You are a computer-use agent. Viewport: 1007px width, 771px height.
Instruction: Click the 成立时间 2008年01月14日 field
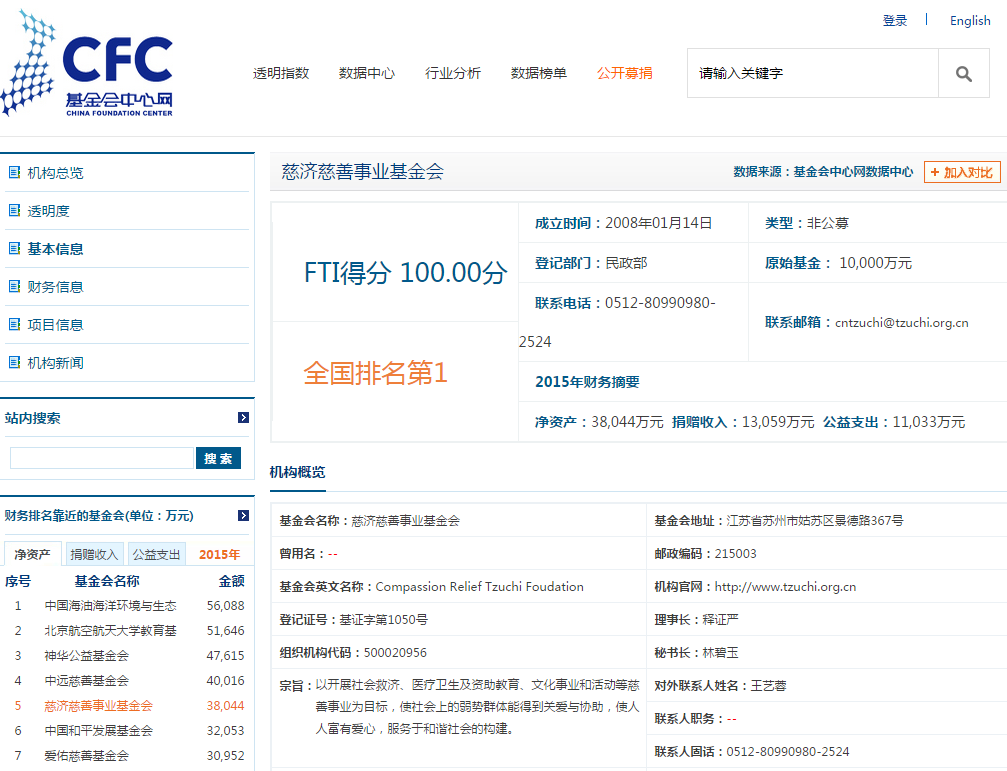tap(624, 223)
